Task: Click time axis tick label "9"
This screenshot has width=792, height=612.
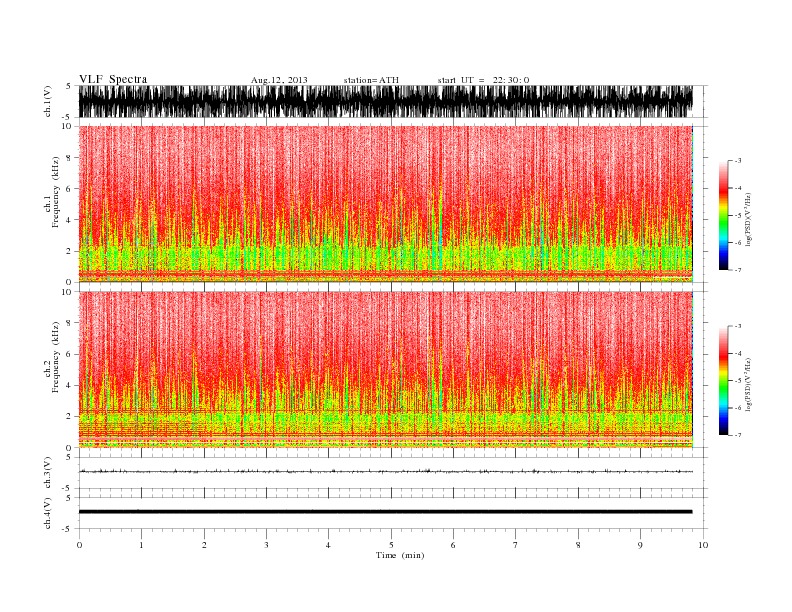Action: point(640,545)
